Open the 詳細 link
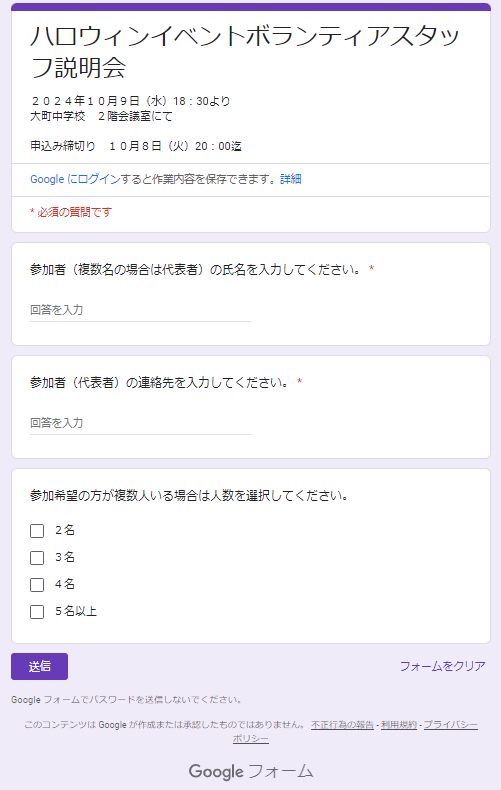This screenshot has height=790, width=501. pos(291,179)
